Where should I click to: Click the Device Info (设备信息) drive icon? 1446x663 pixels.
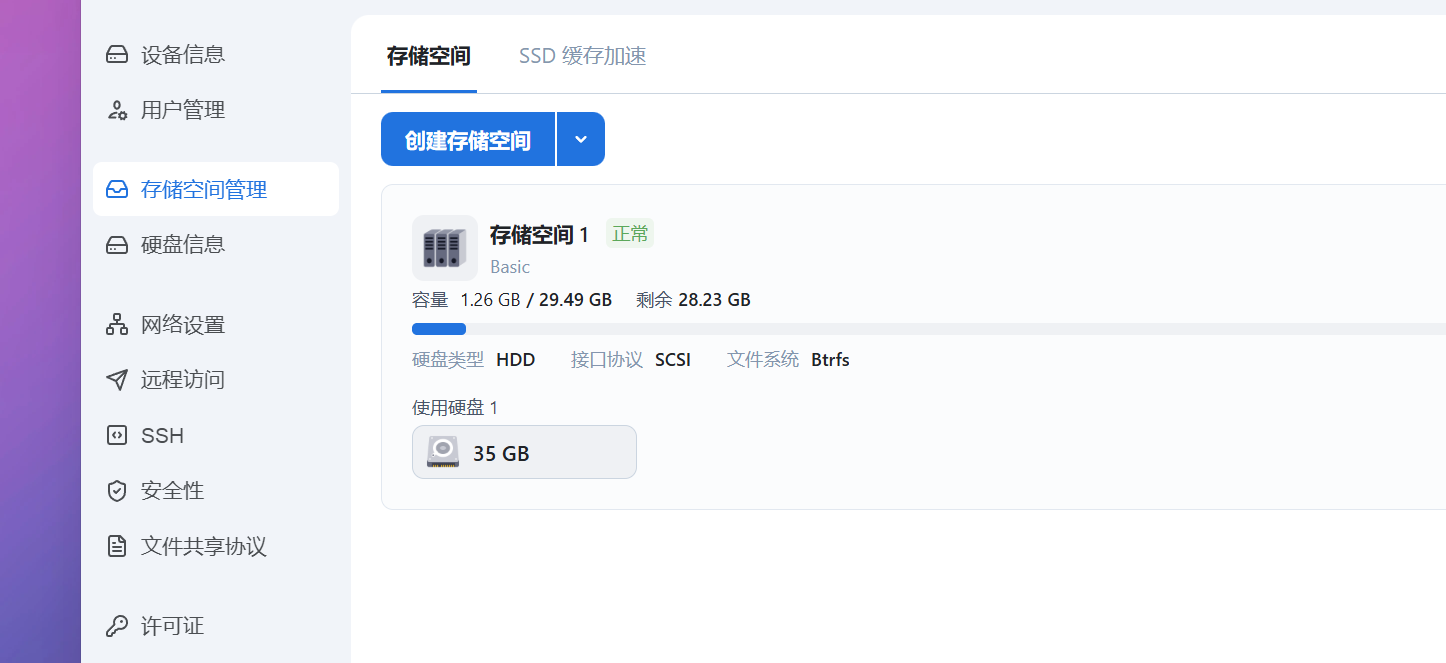(117, 55)
